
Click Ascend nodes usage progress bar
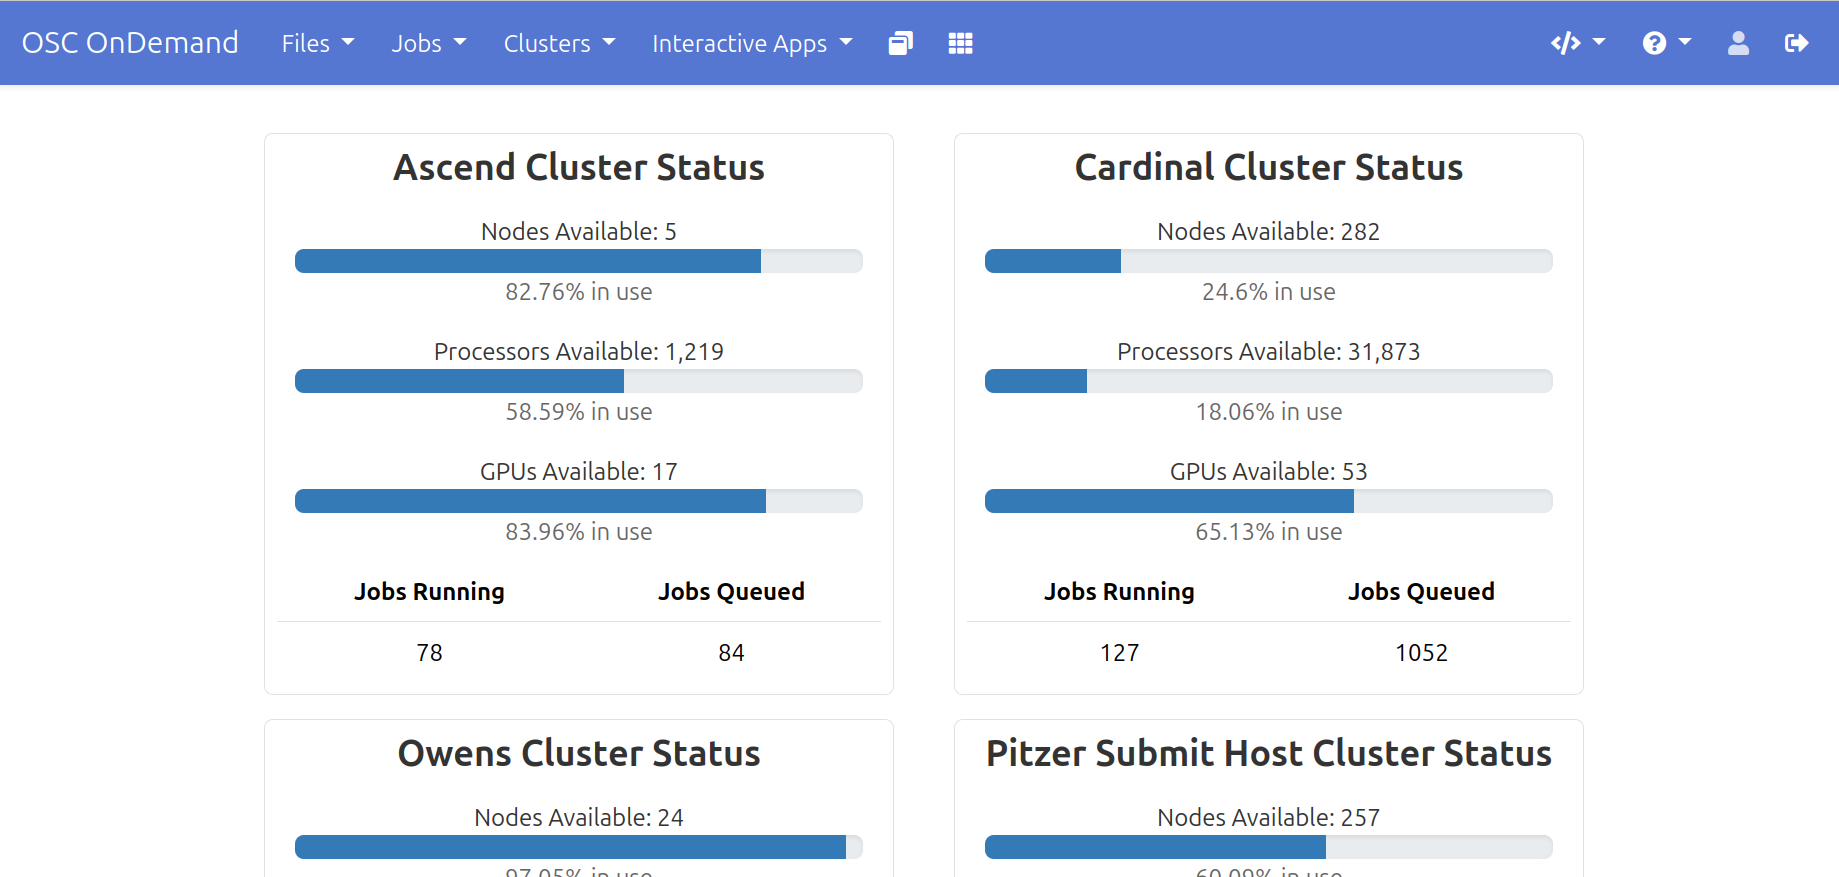[x=578, y=261]
